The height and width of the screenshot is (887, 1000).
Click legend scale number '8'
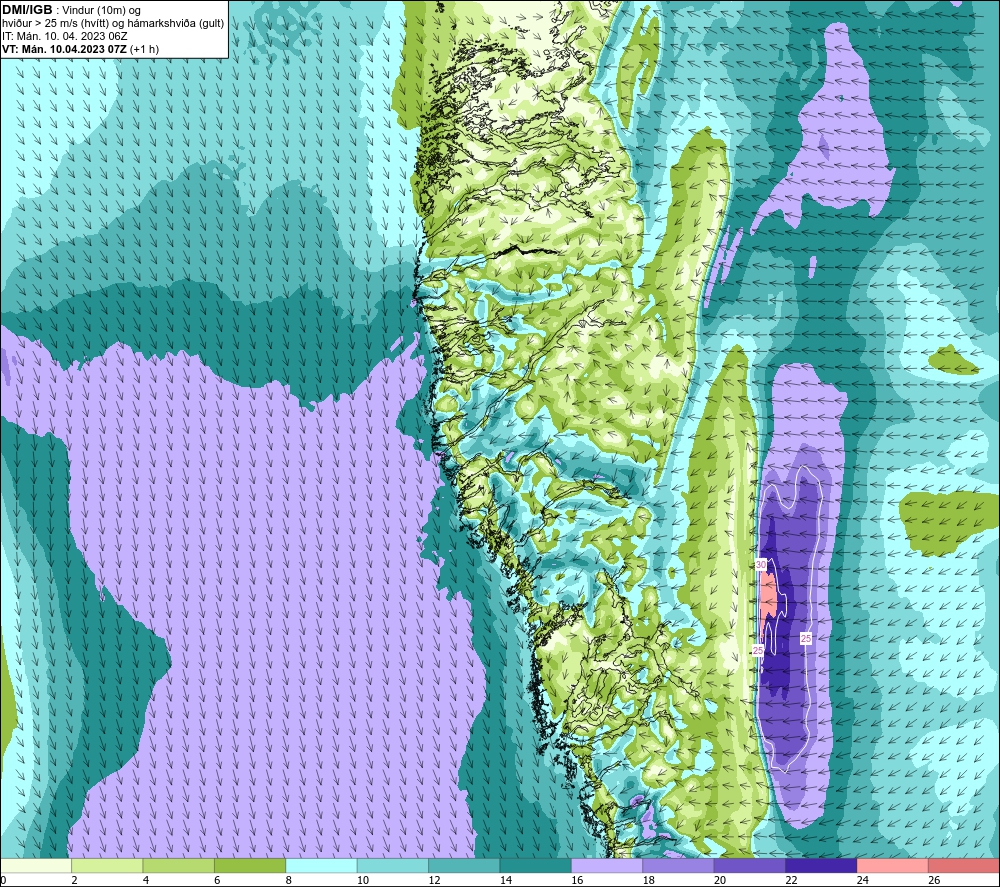point(289,880)
